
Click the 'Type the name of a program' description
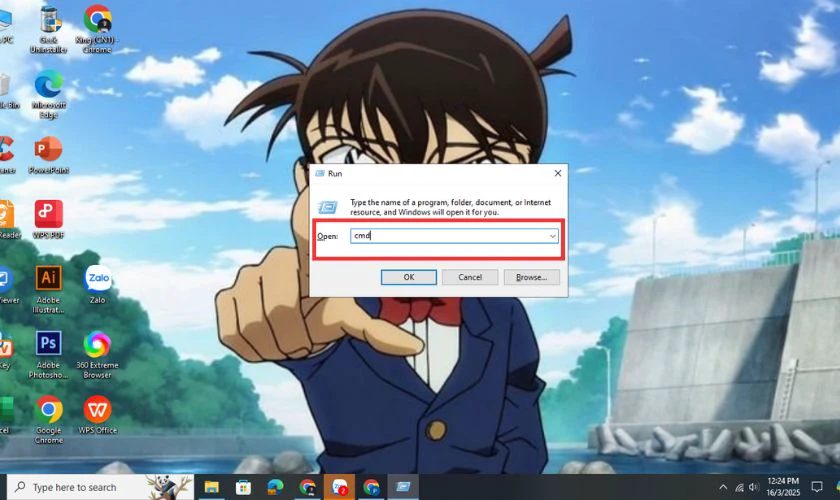pyautogui.click(x=451, y=207)
